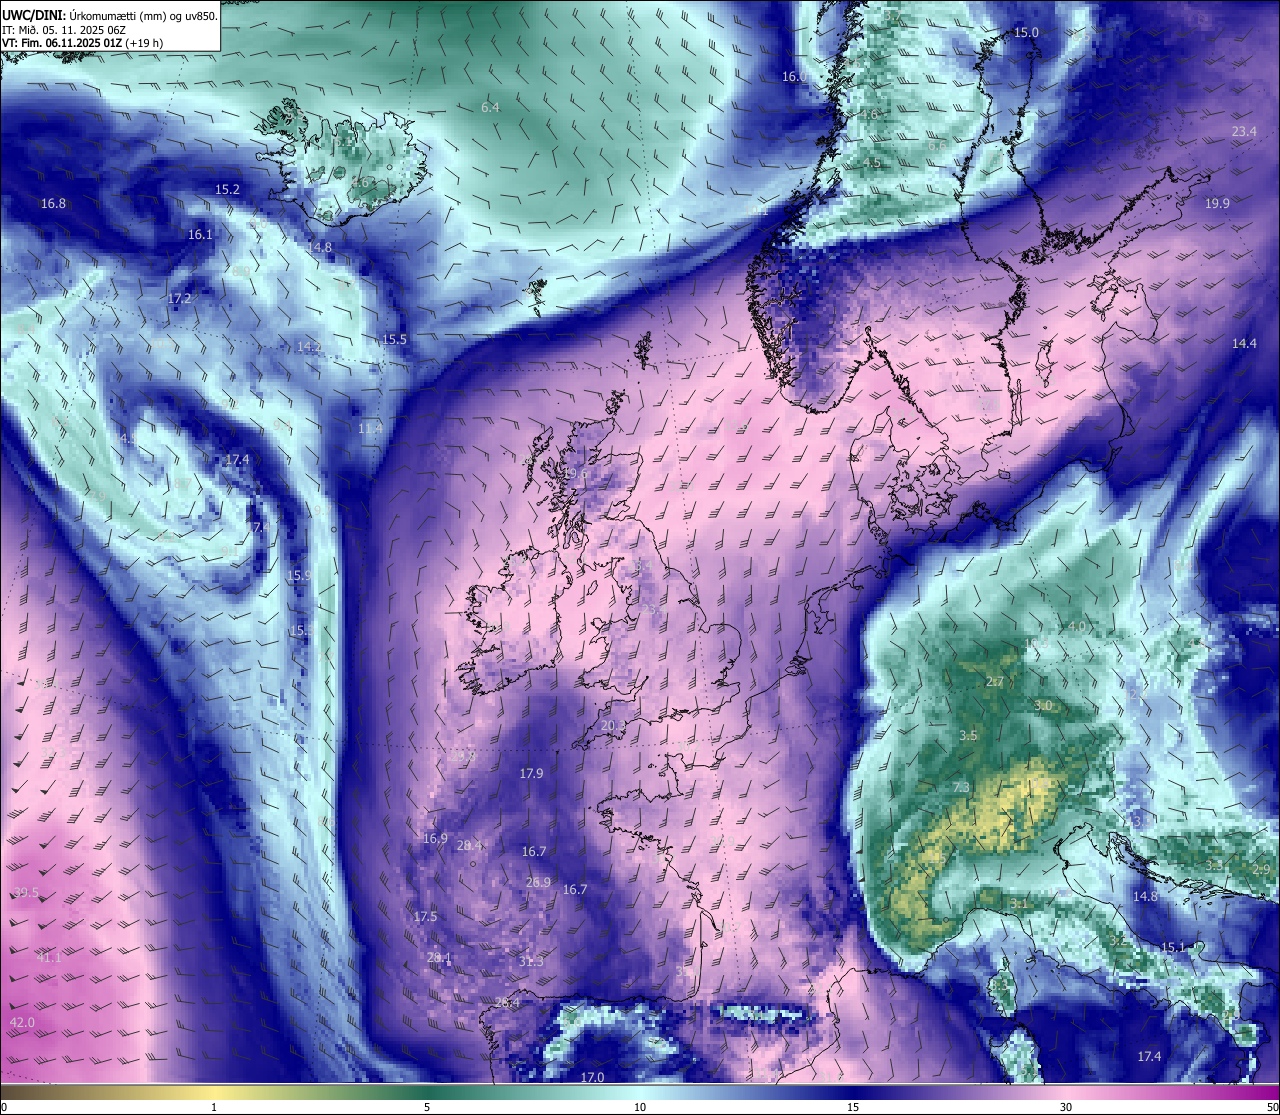Click the 16.0 value label on the map
Viewport: 1280px width, 1115px height.
coord(794,77)
